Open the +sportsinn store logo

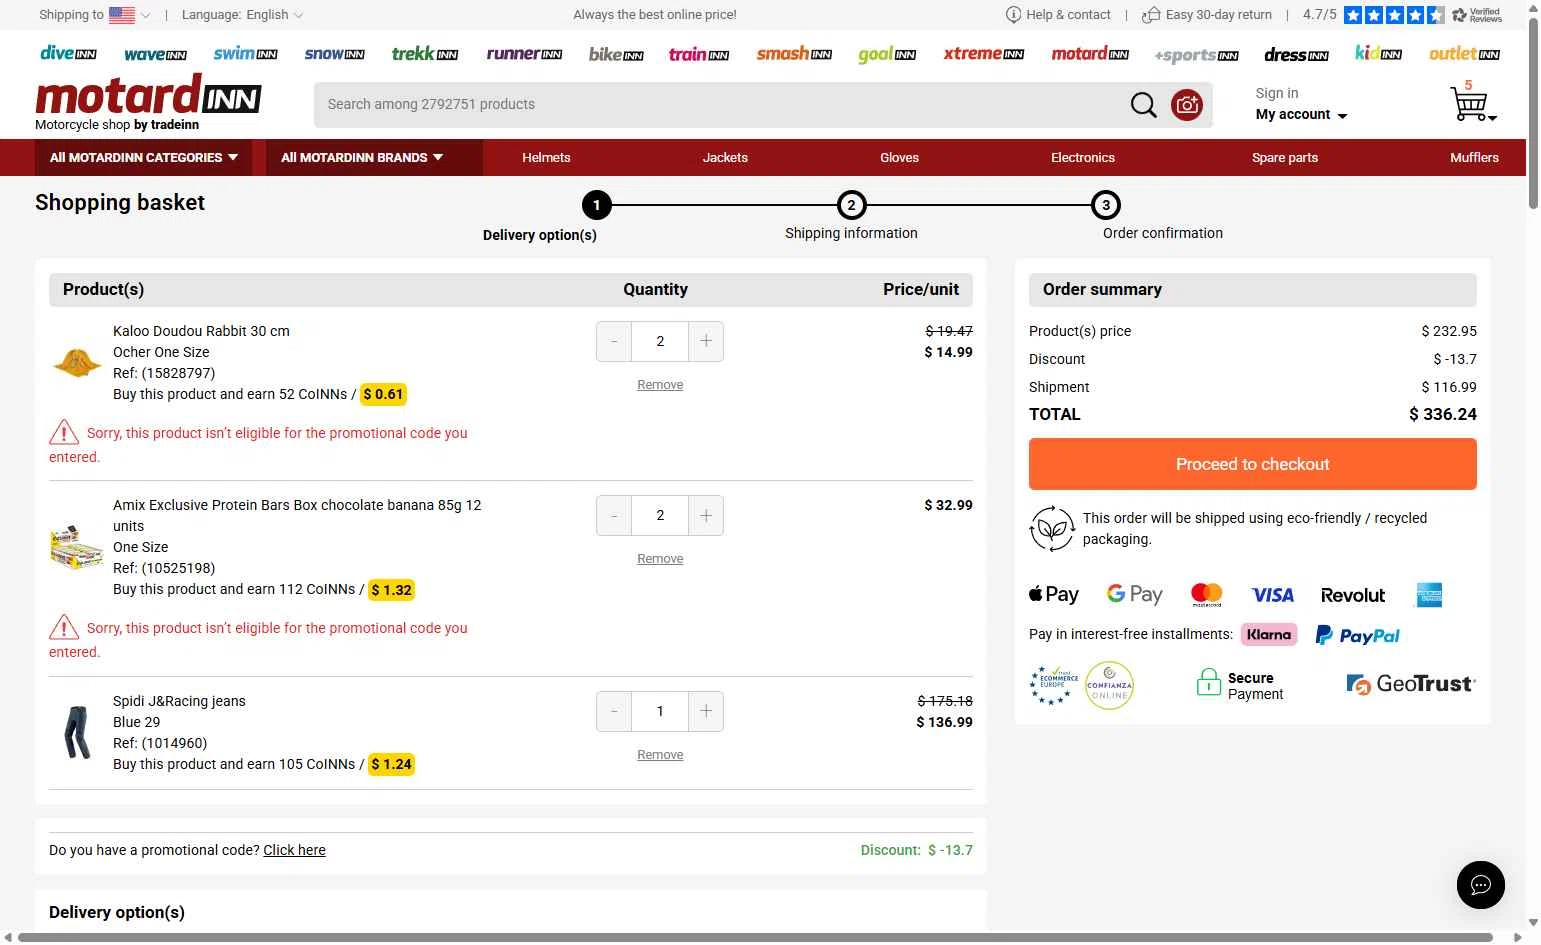click(x=1196, y=55)
